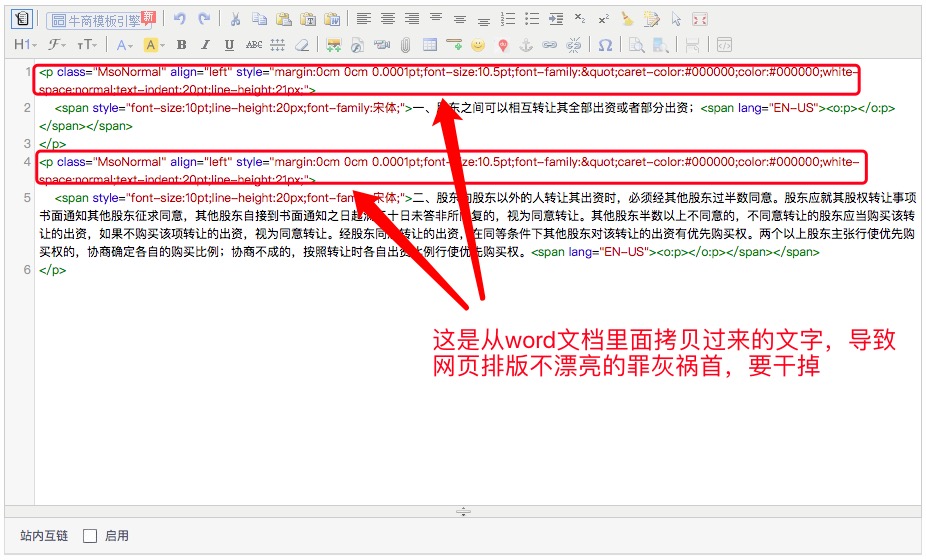The width and height of the screenshot is (926, 560).
Task: Attach a file with paperclip icon
Action: [x=405, y=45]
